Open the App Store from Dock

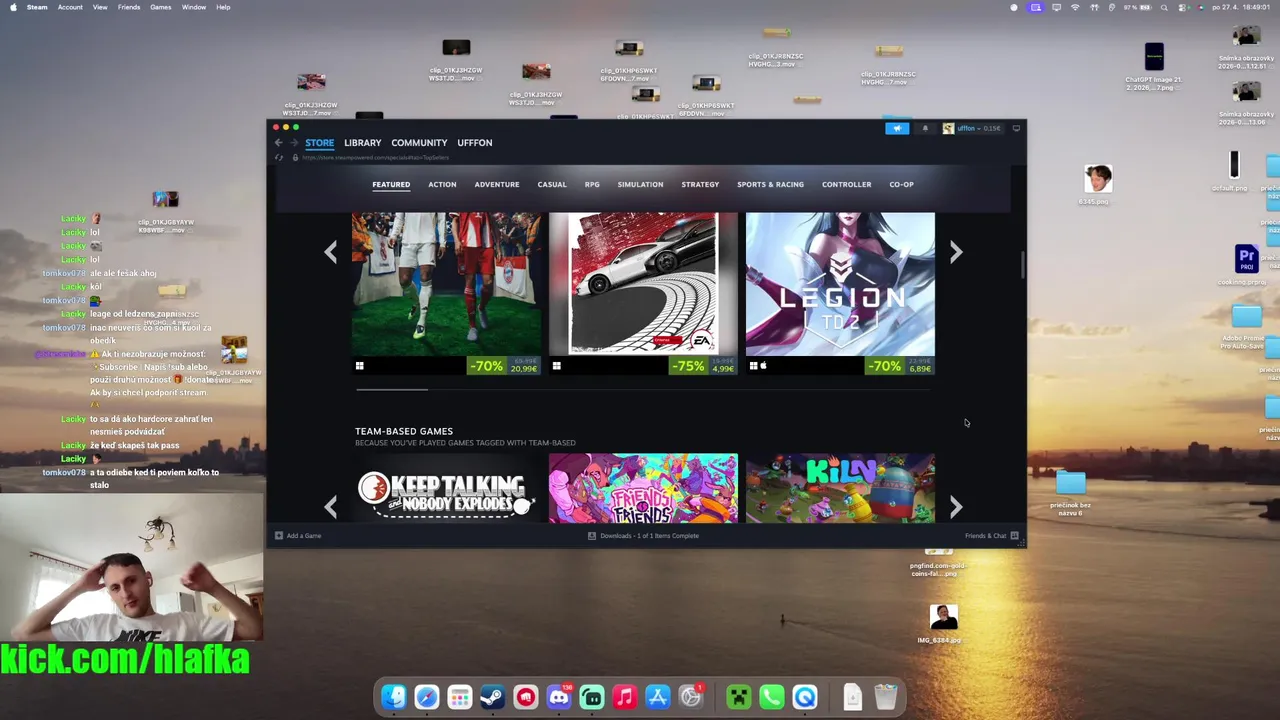point(658,697)
